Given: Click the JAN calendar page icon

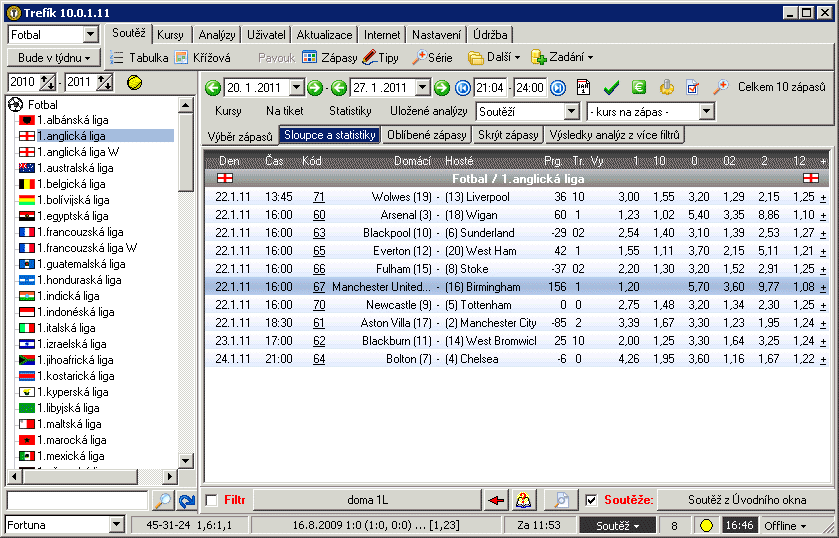Looking at the screenshot, I should 583,87.
